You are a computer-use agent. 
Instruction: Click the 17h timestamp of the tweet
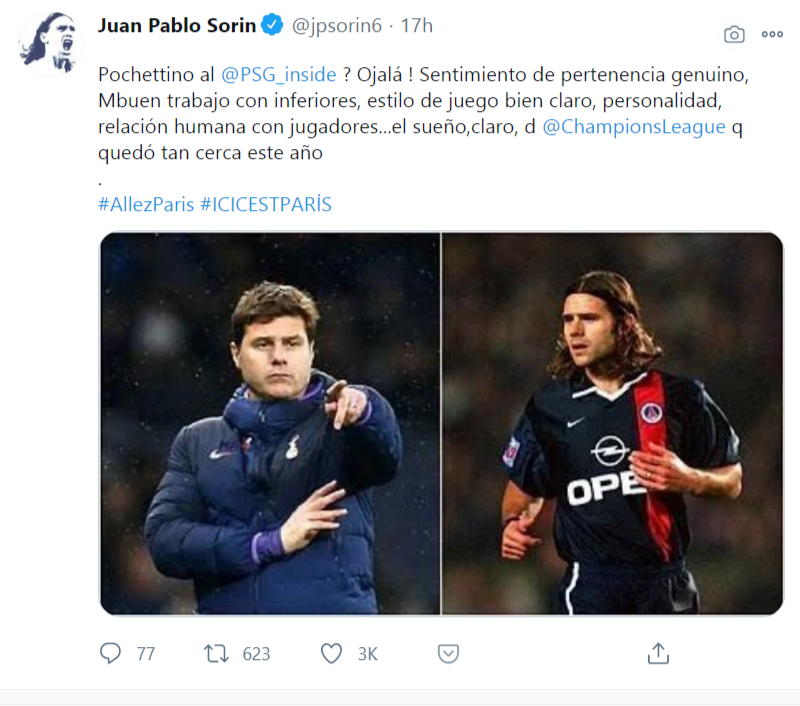[417, 26]
